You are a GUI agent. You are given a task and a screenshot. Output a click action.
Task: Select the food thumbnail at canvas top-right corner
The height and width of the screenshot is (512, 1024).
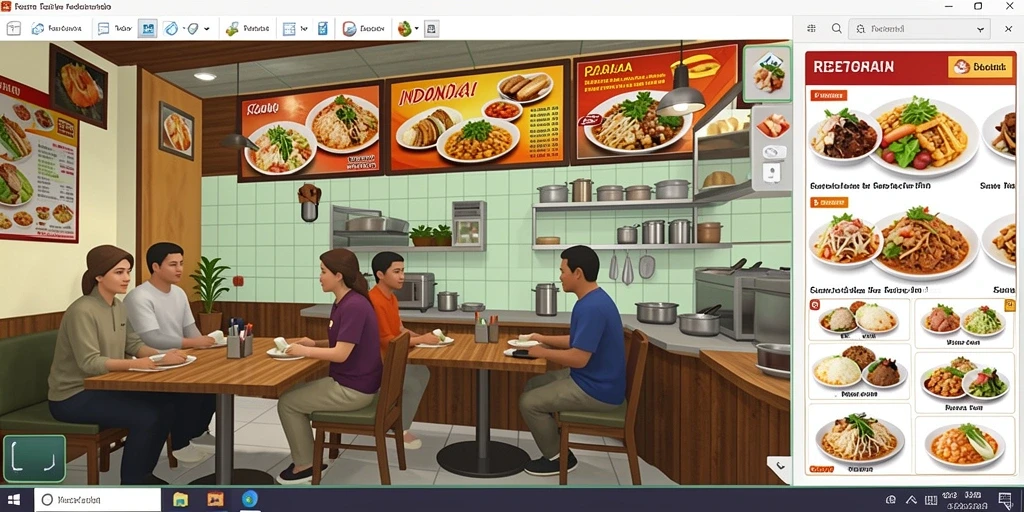coord(768,74)
